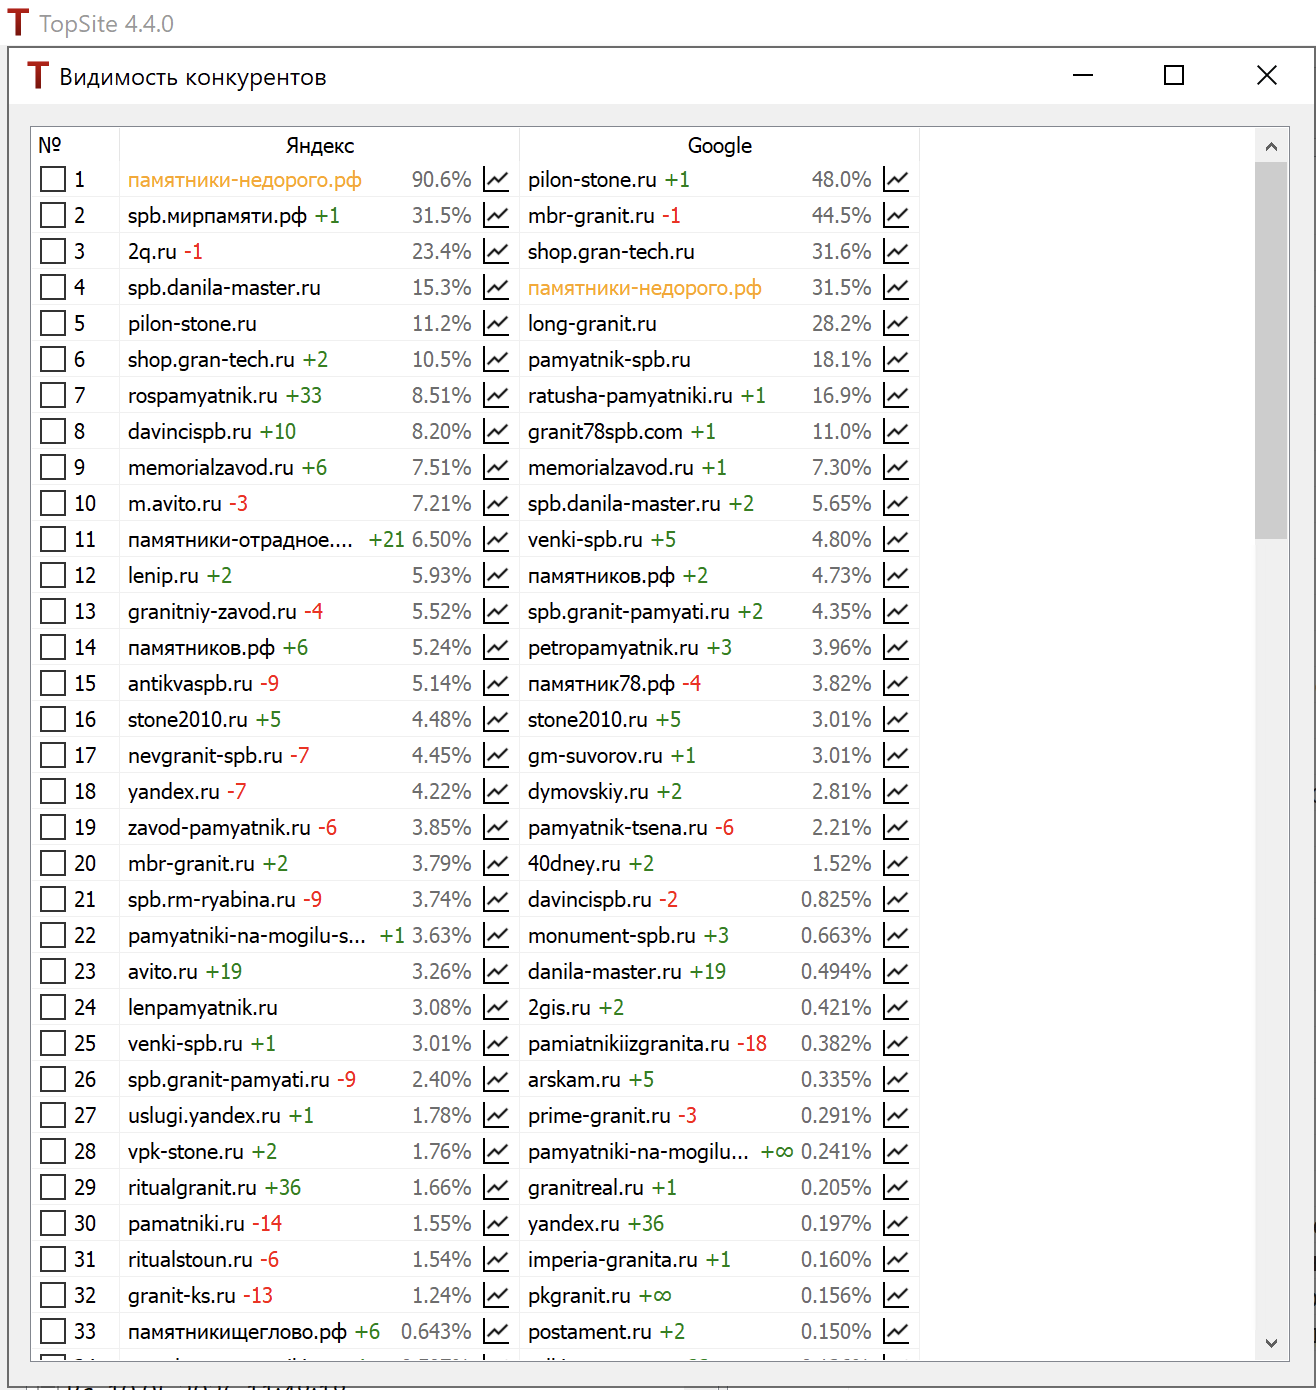View the chart for prime-granit.ru

pos(896,1116)
